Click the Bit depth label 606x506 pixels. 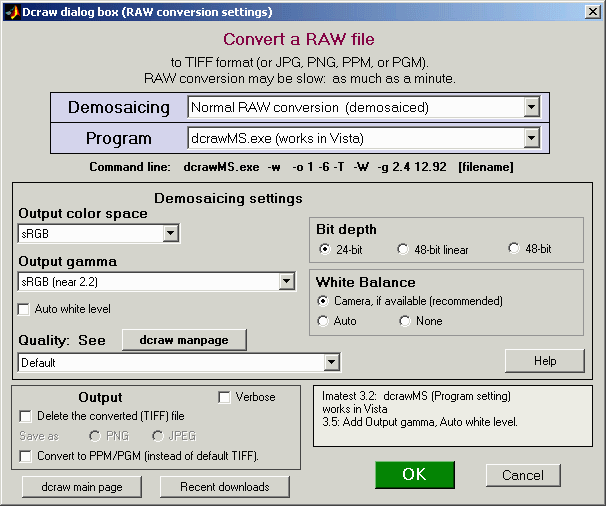tap(346, 229)
